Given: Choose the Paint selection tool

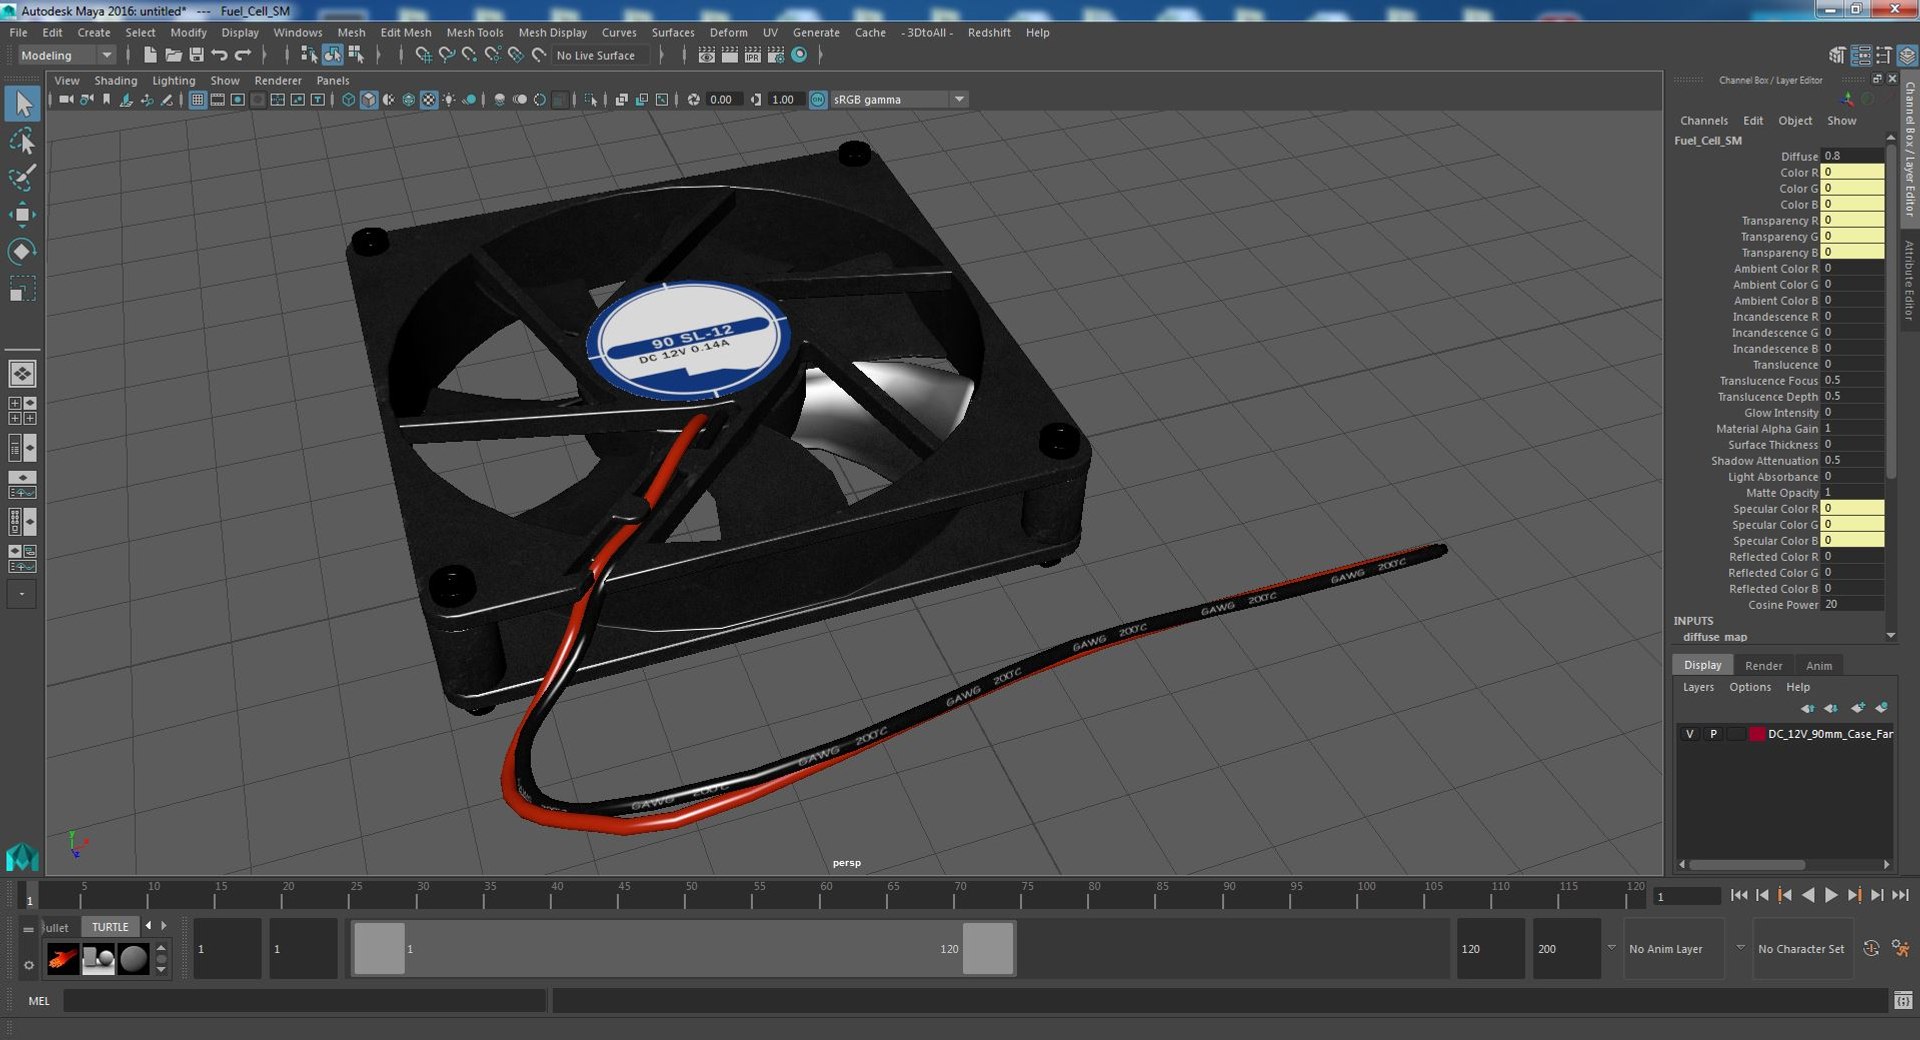Looking at the screenshot, I should point(22,178).
